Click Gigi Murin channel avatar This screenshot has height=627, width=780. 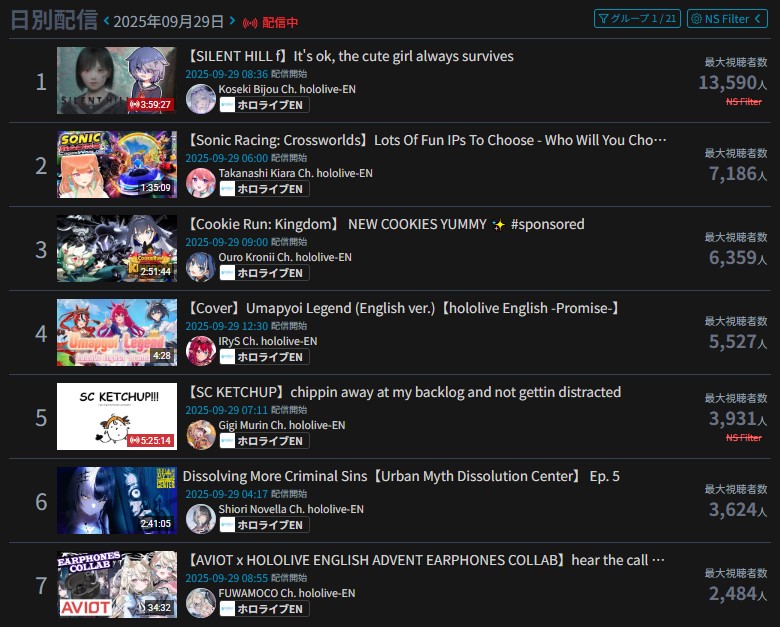(x=200, y=434)
